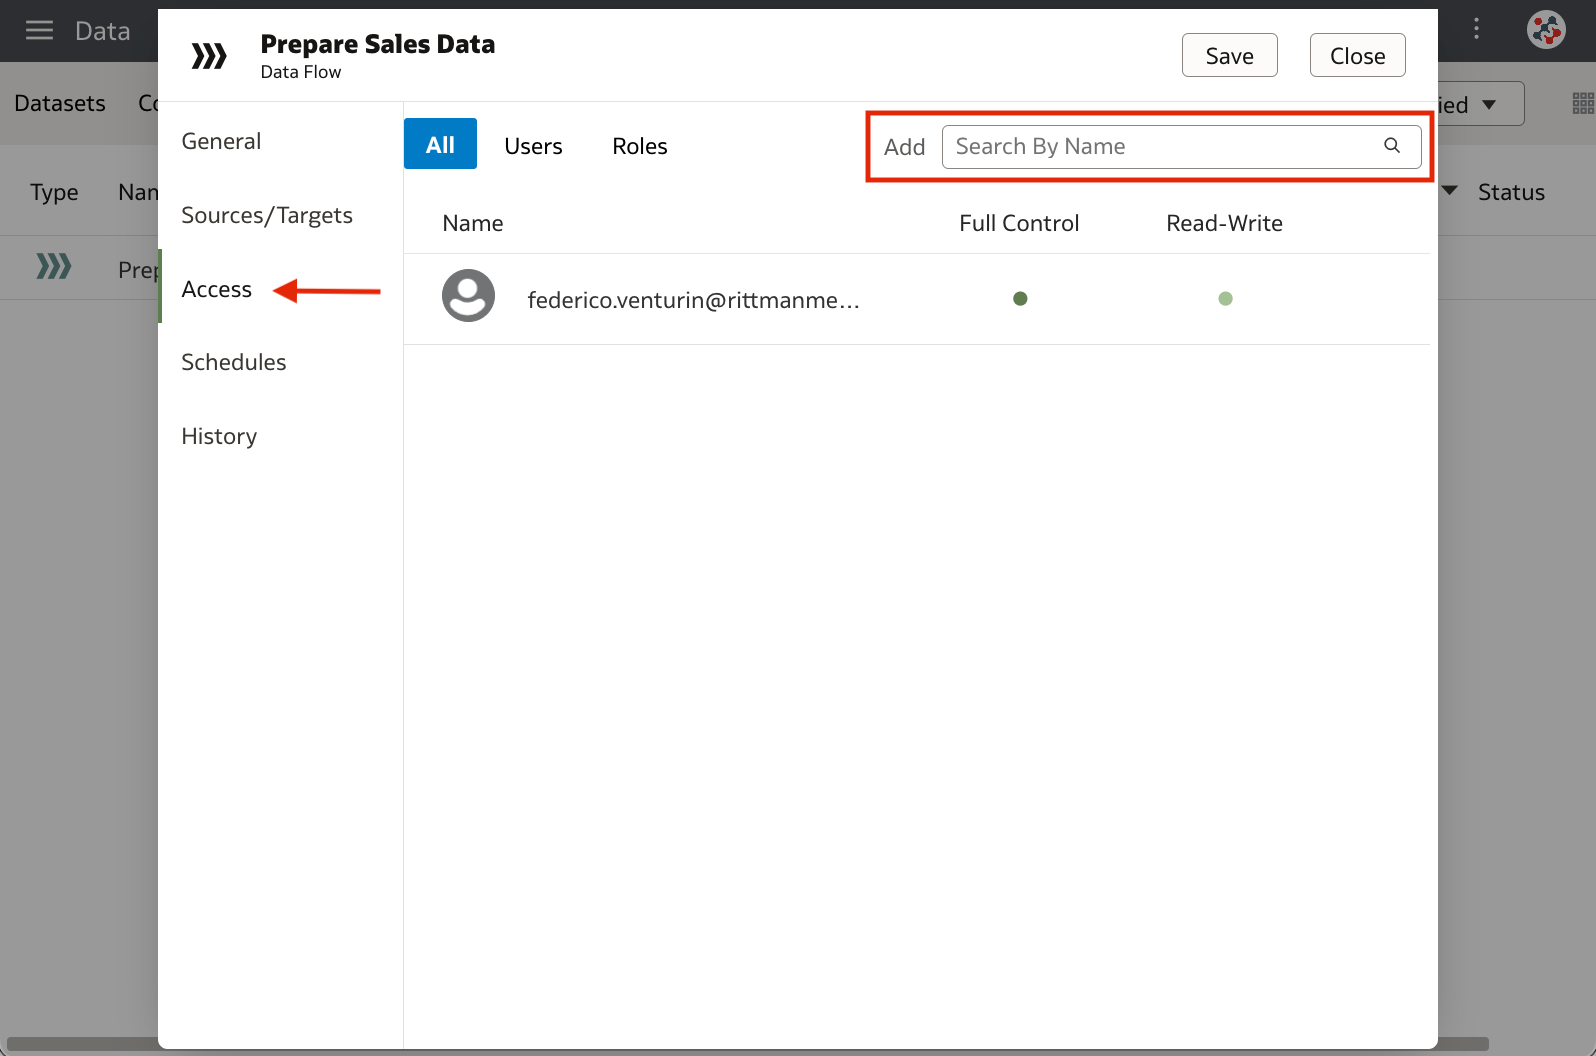
Task: Click the Prepare Sales Data dialog title
Action: coord(377,44)
